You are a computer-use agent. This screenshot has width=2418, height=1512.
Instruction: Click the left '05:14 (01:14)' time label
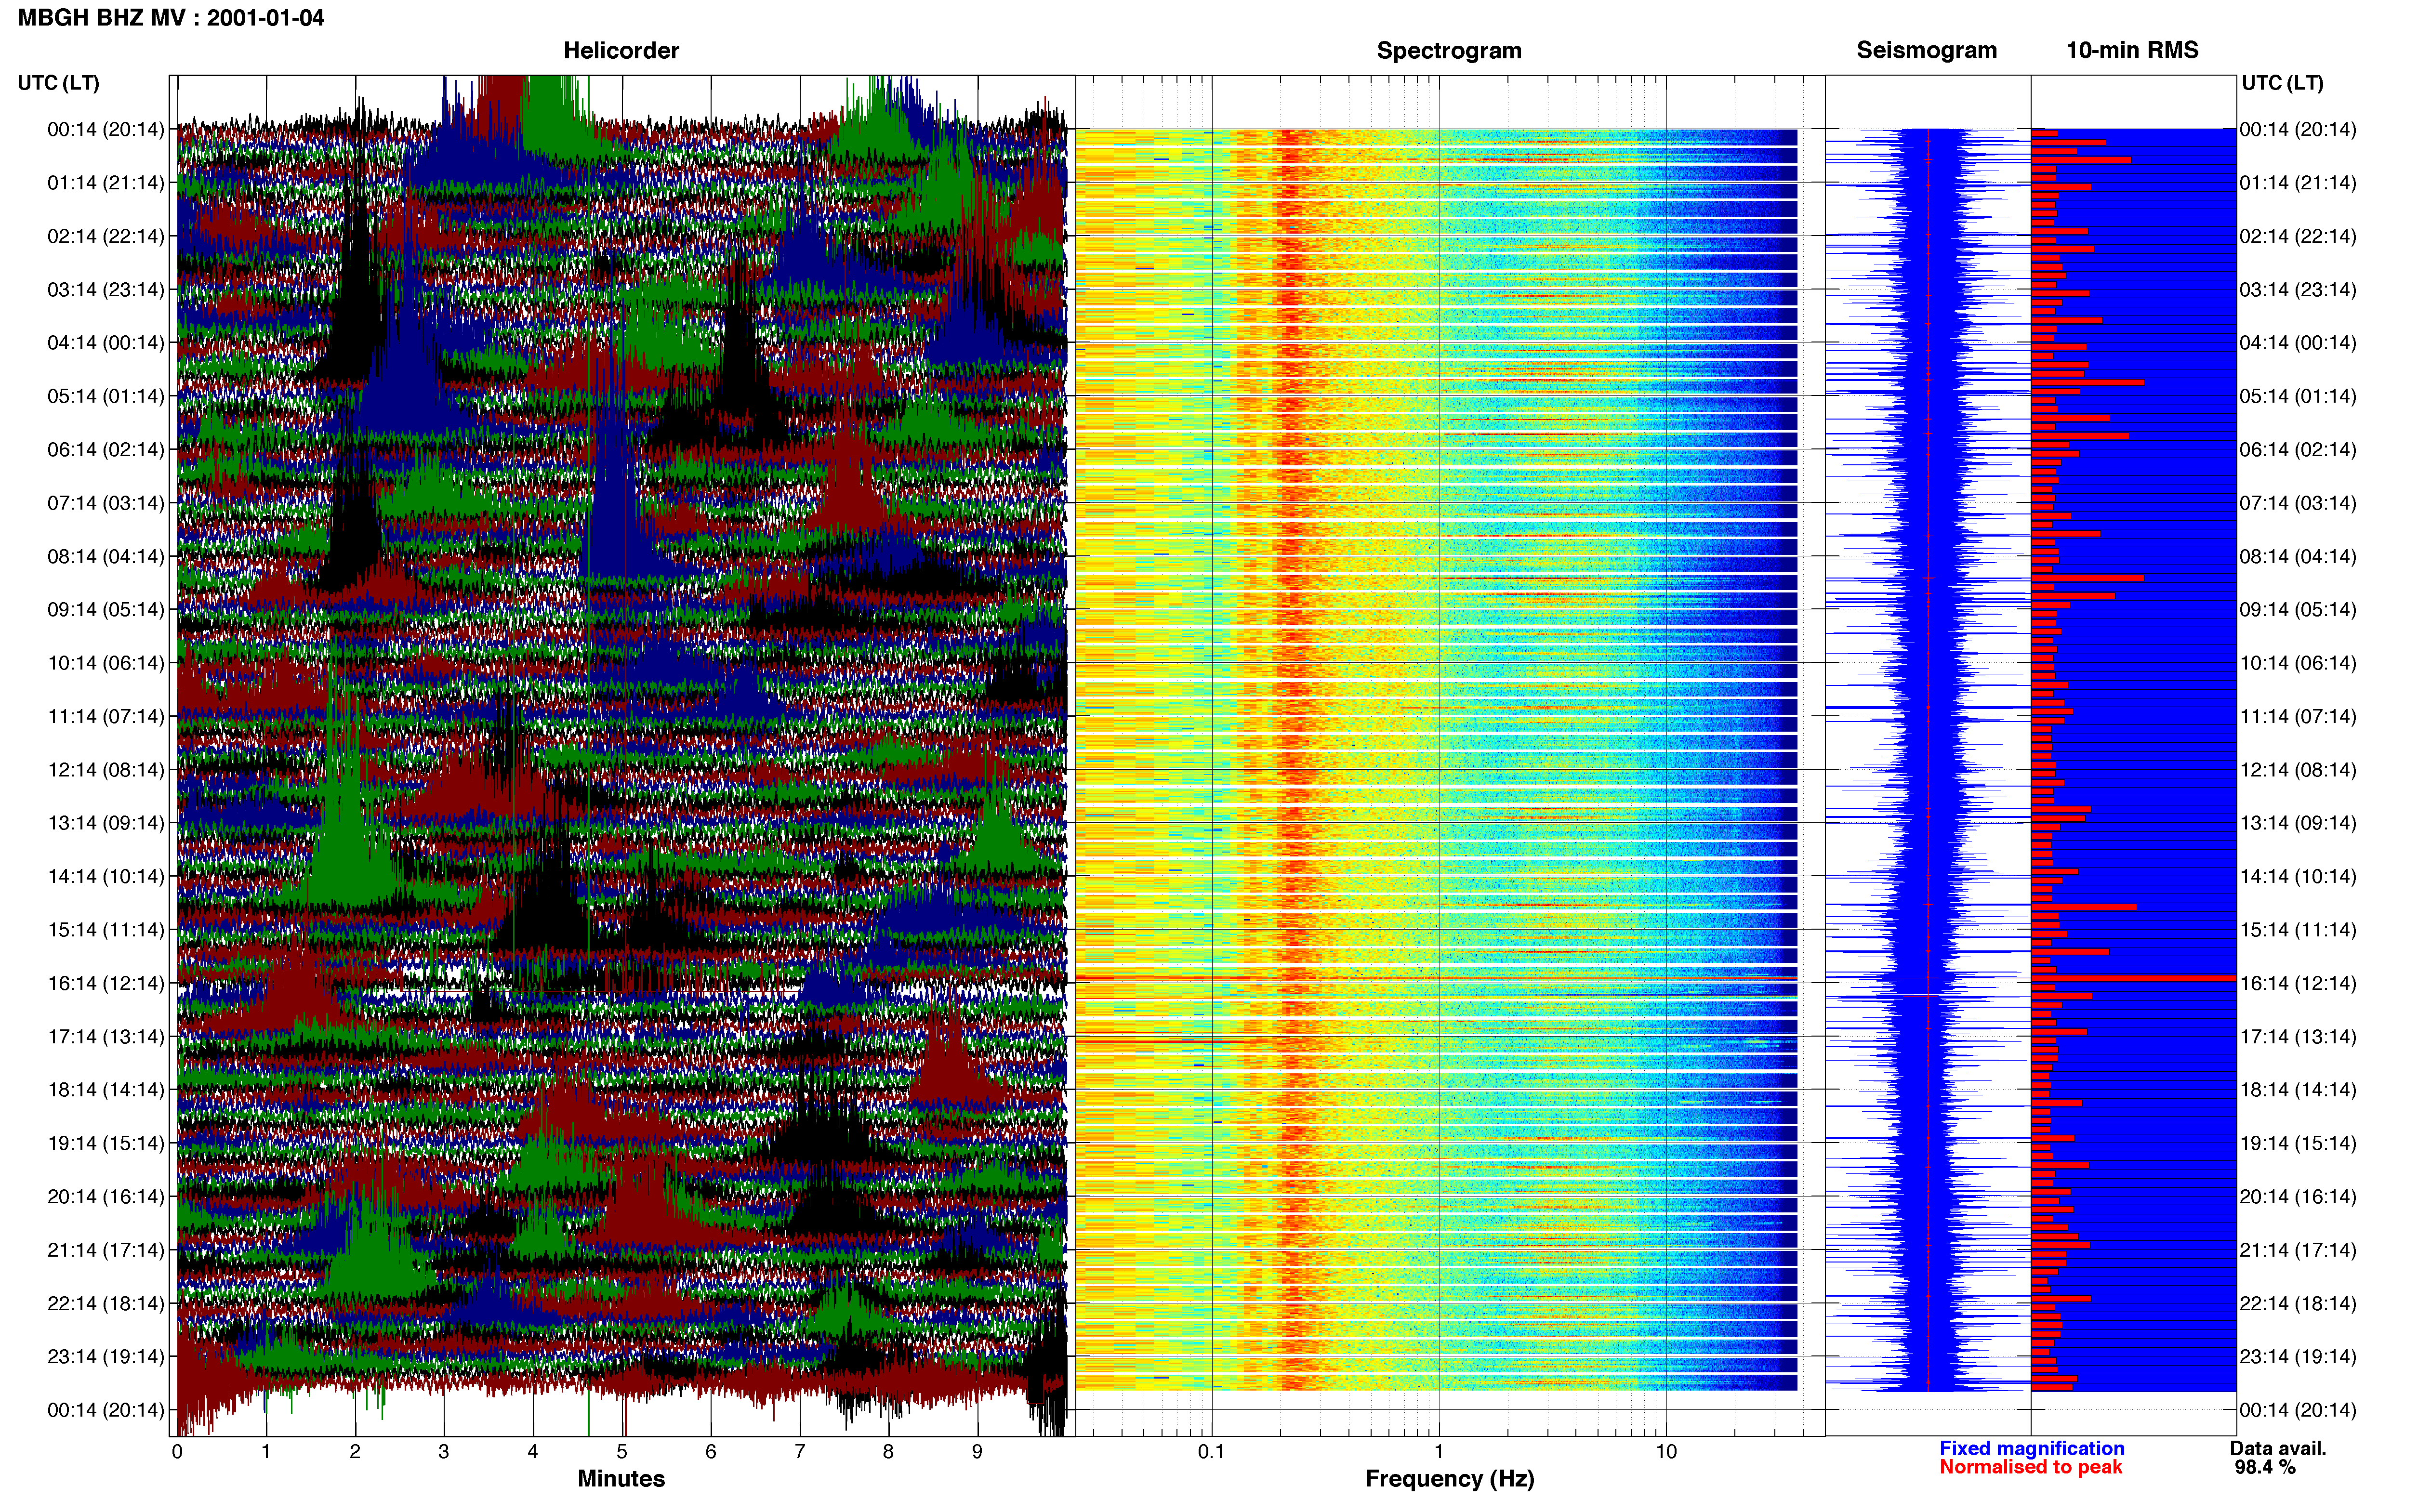pos(106,396)
